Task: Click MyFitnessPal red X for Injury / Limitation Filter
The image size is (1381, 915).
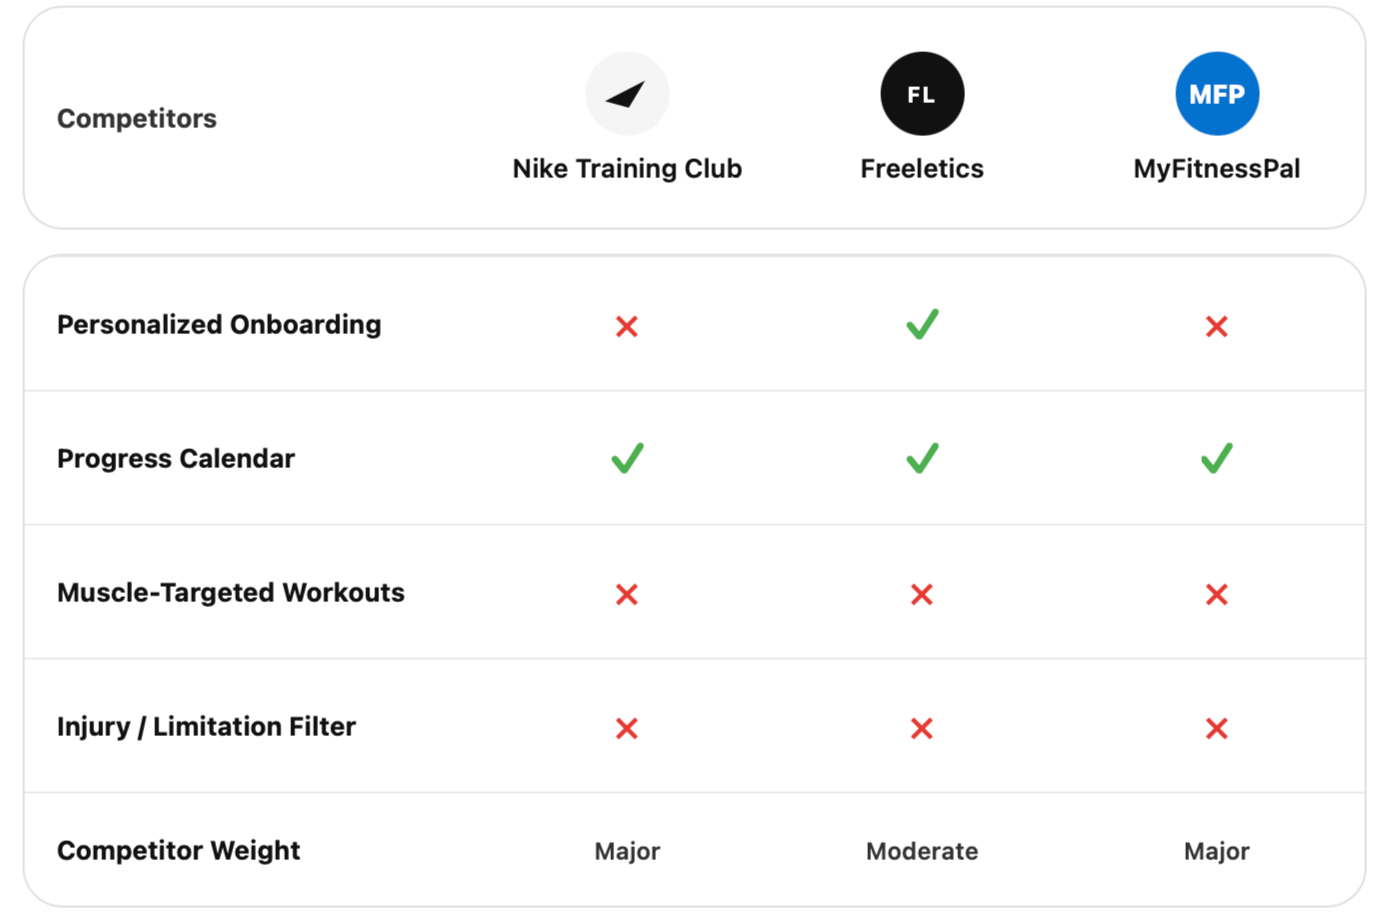Action: (1217, 728)
